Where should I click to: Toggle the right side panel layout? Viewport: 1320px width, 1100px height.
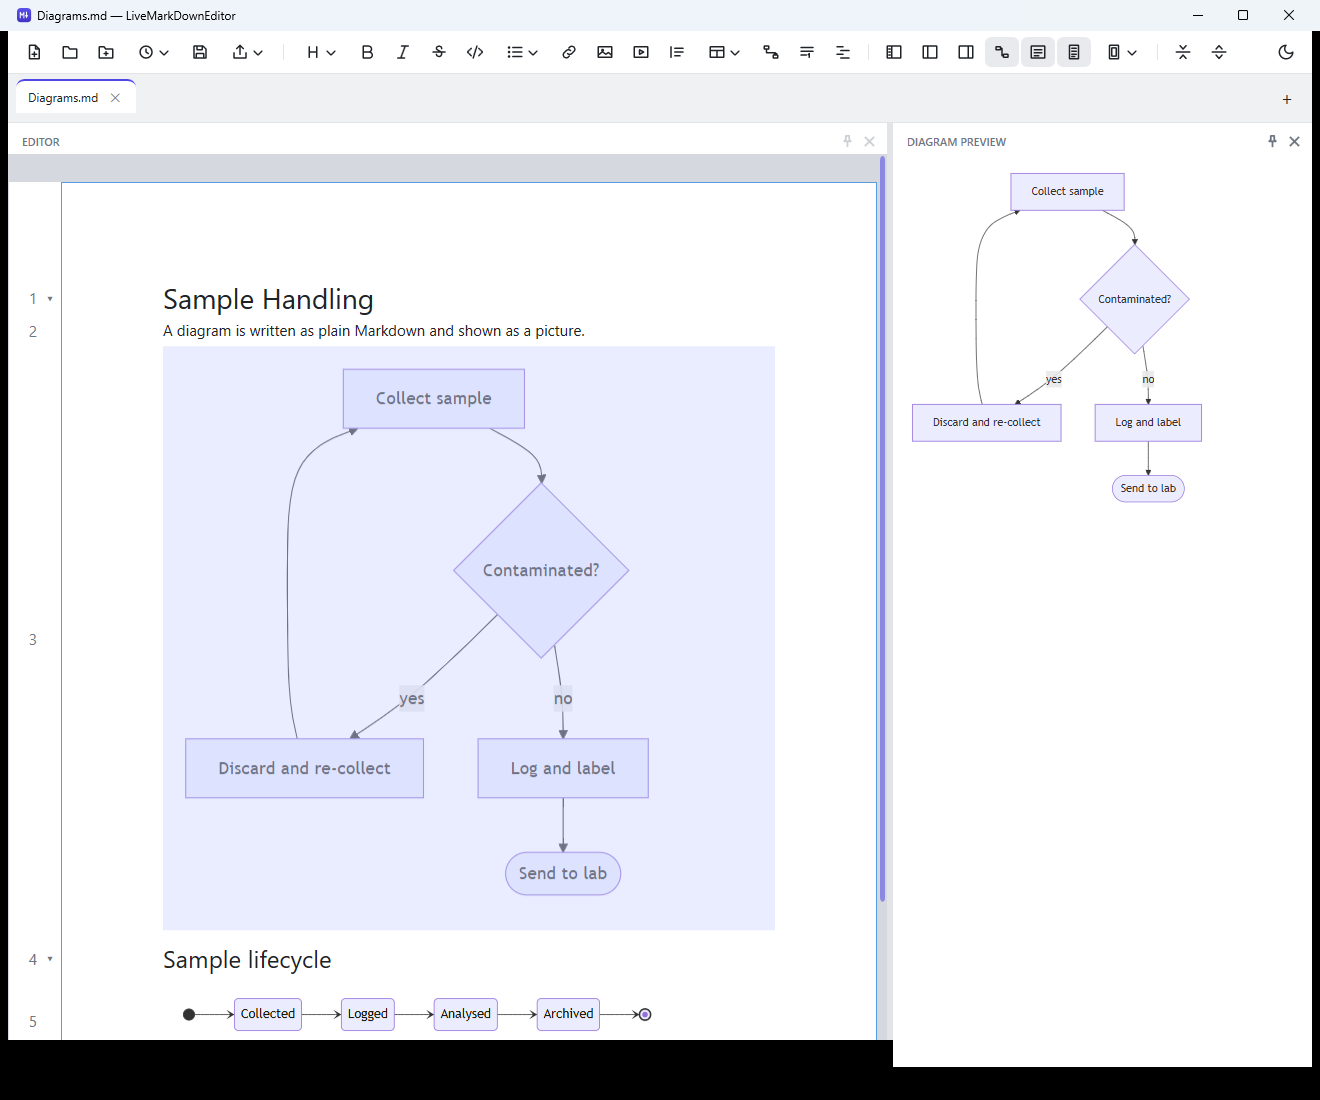pyautogui.click(x=966, y=52)
